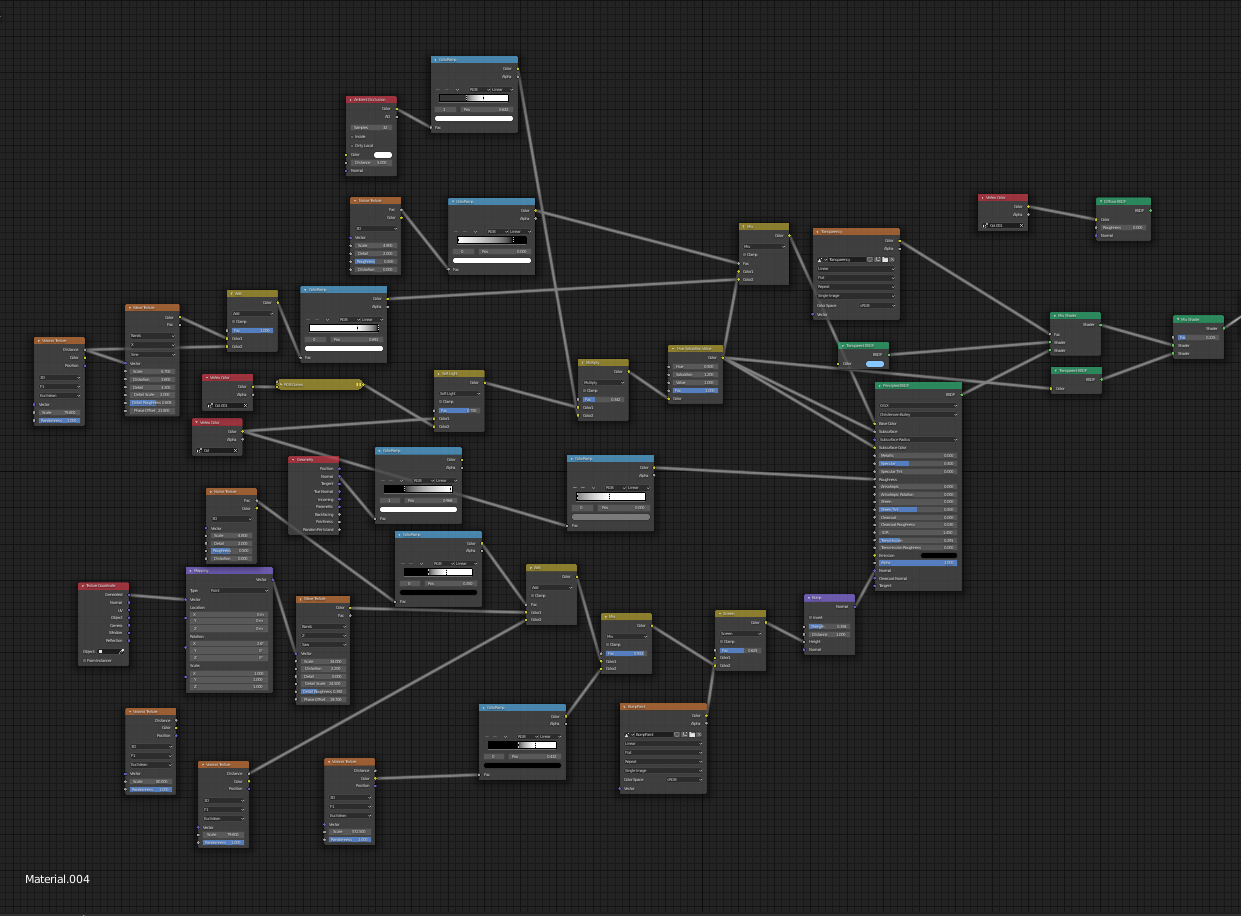Open Type Point dropdown in Mapping node
The width and height of the screenshot is (1241, 916).
point(239,591)
